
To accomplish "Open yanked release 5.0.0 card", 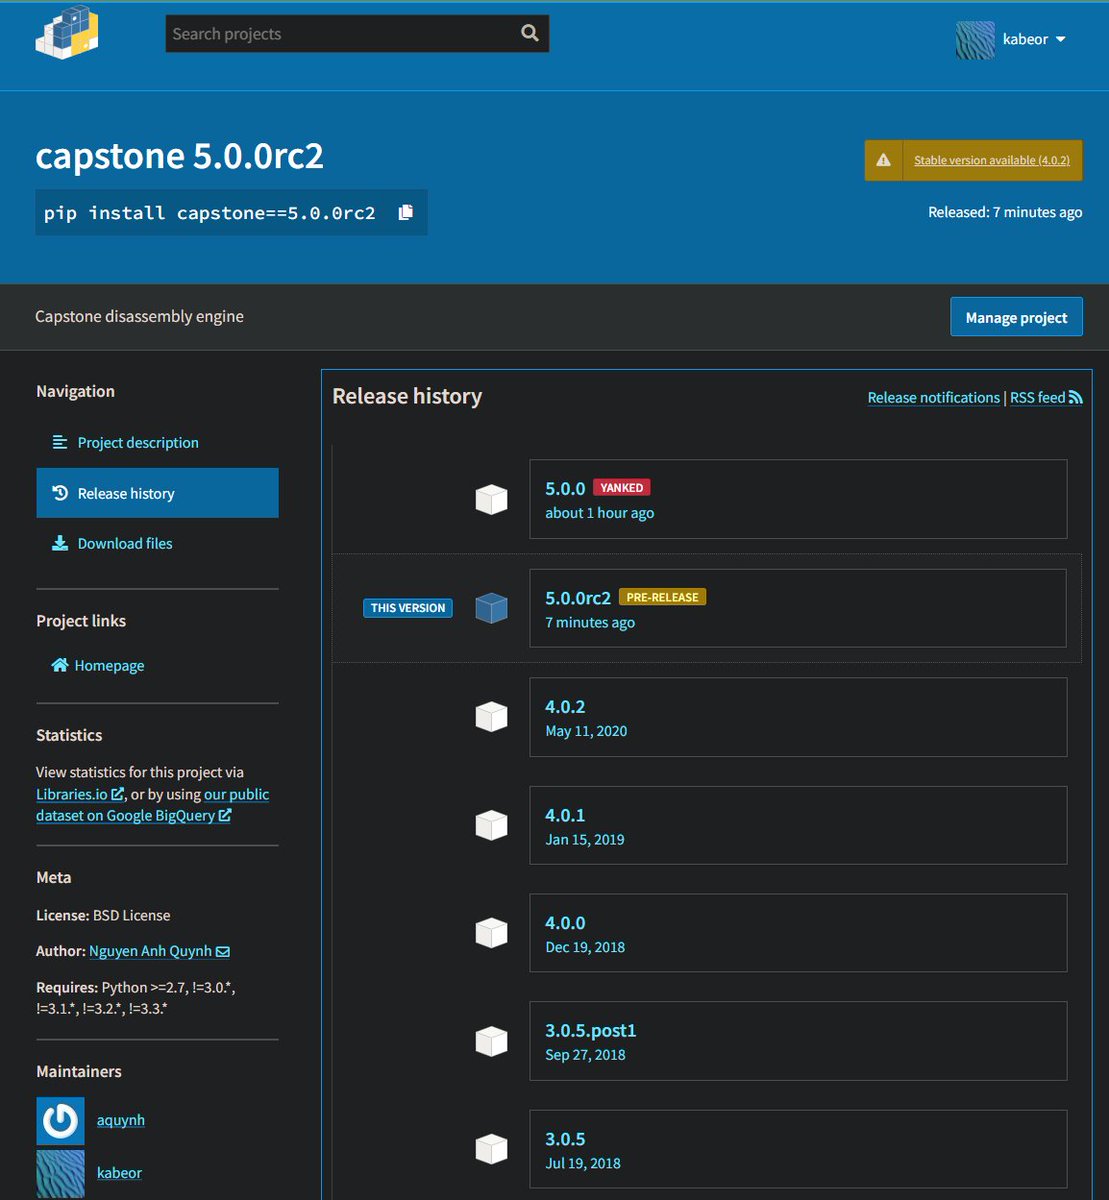I will pos(798,499).
